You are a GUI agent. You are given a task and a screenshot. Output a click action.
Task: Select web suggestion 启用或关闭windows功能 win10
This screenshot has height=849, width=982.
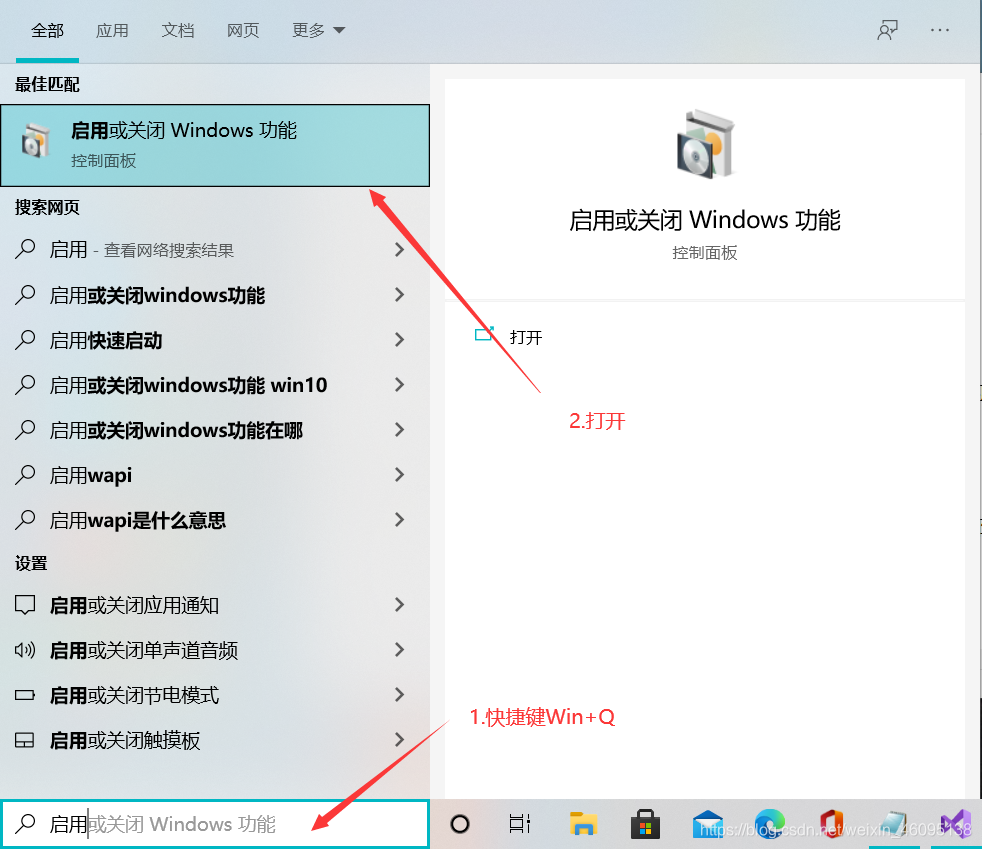pyautogui.click(x=215, y=385)
